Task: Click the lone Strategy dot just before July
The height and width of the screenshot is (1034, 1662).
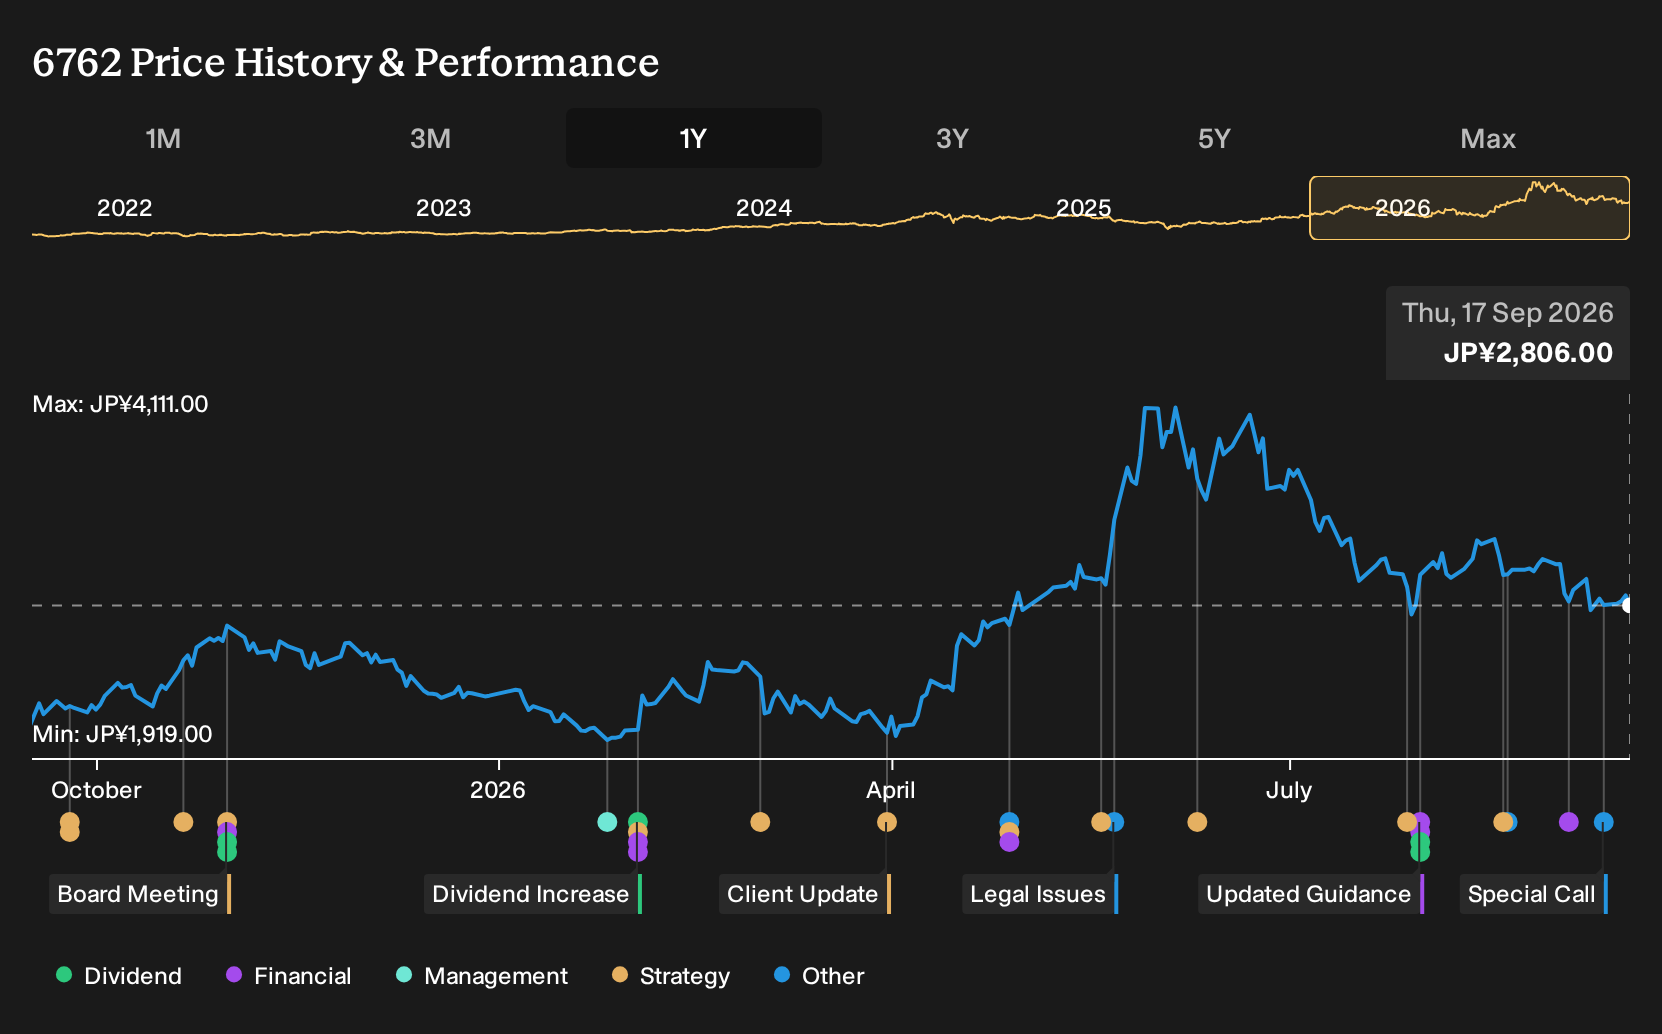Action: [x=1197, y=822]
